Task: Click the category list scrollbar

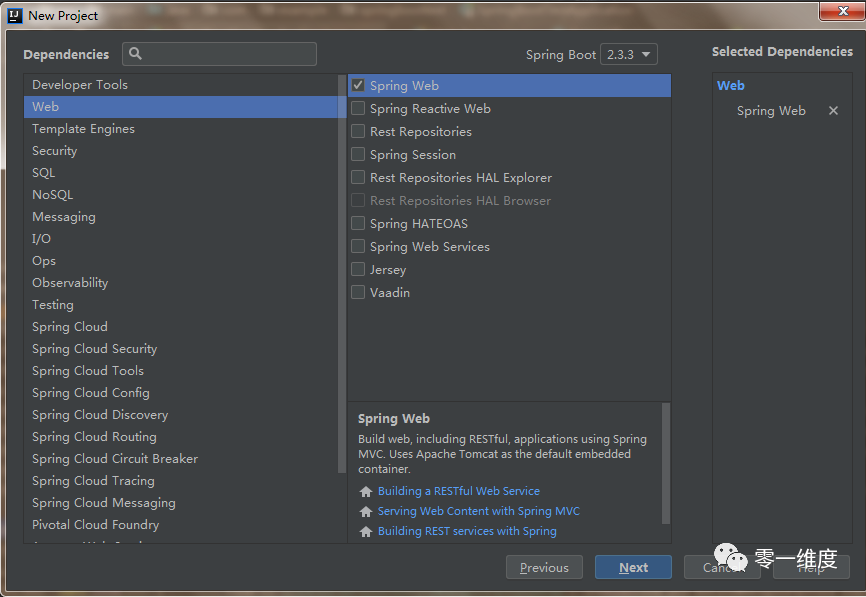Action: click(342, 273)
